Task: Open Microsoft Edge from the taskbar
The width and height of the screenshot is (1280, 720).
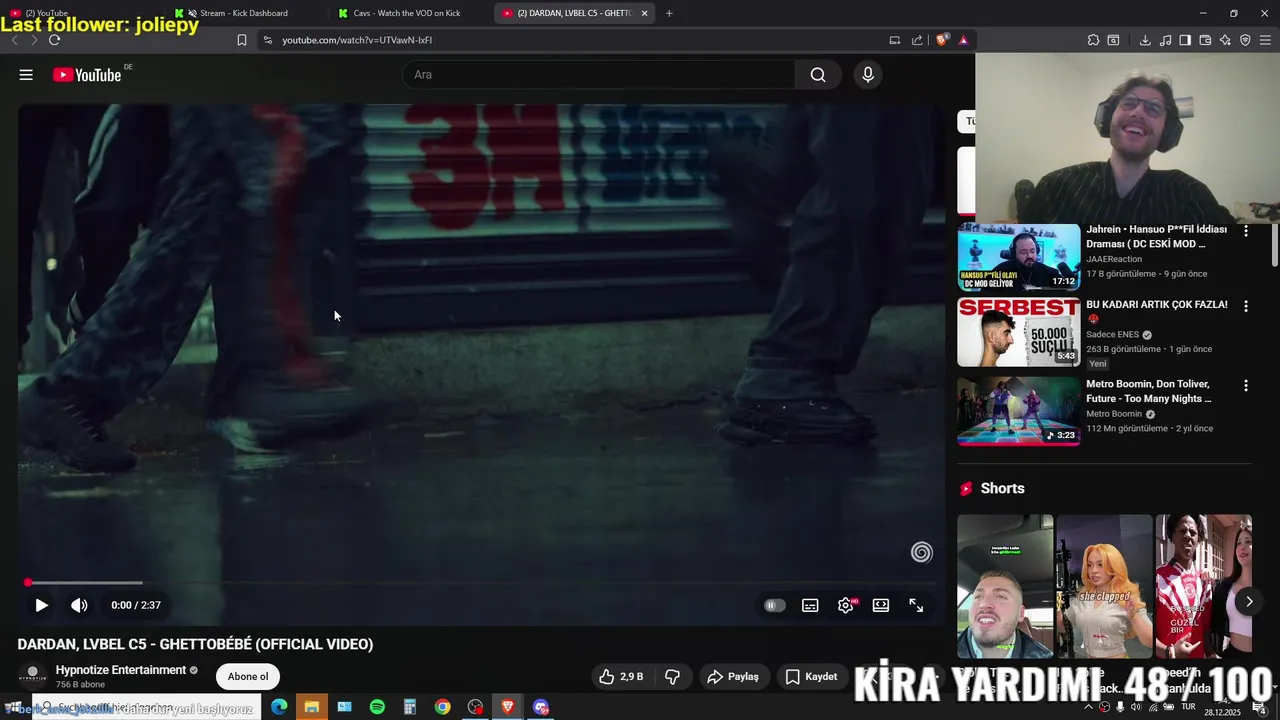Action: tap(279, 707)
